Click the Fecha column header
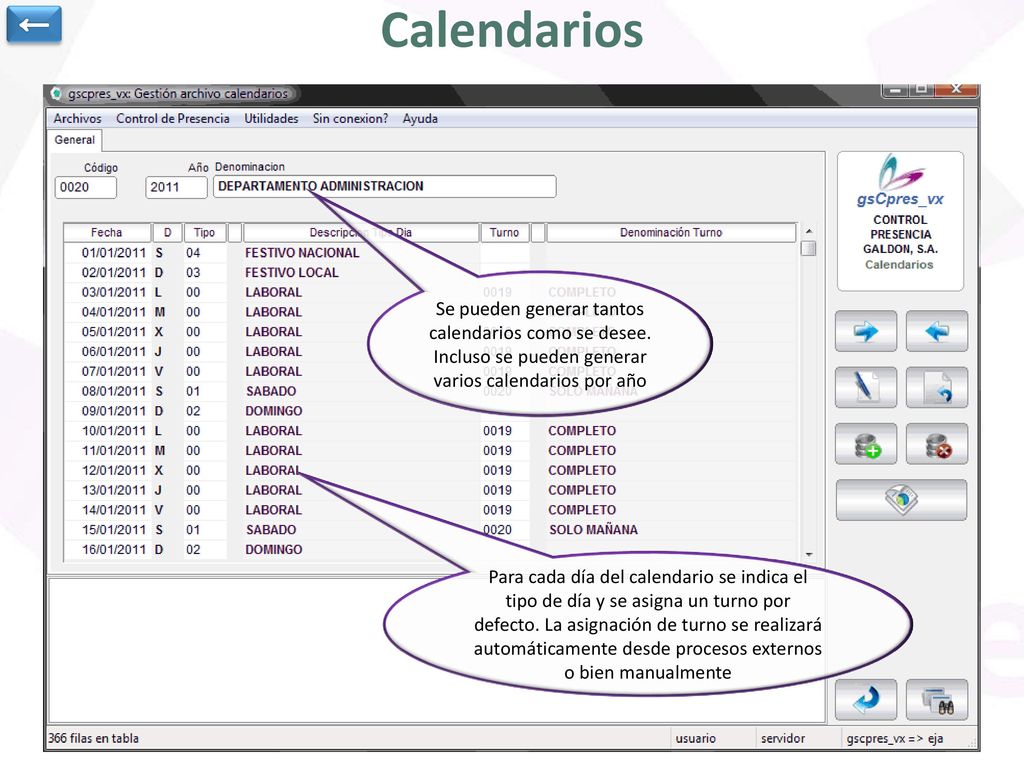Viewport: 1024px width, 768px height. [106, 232]
